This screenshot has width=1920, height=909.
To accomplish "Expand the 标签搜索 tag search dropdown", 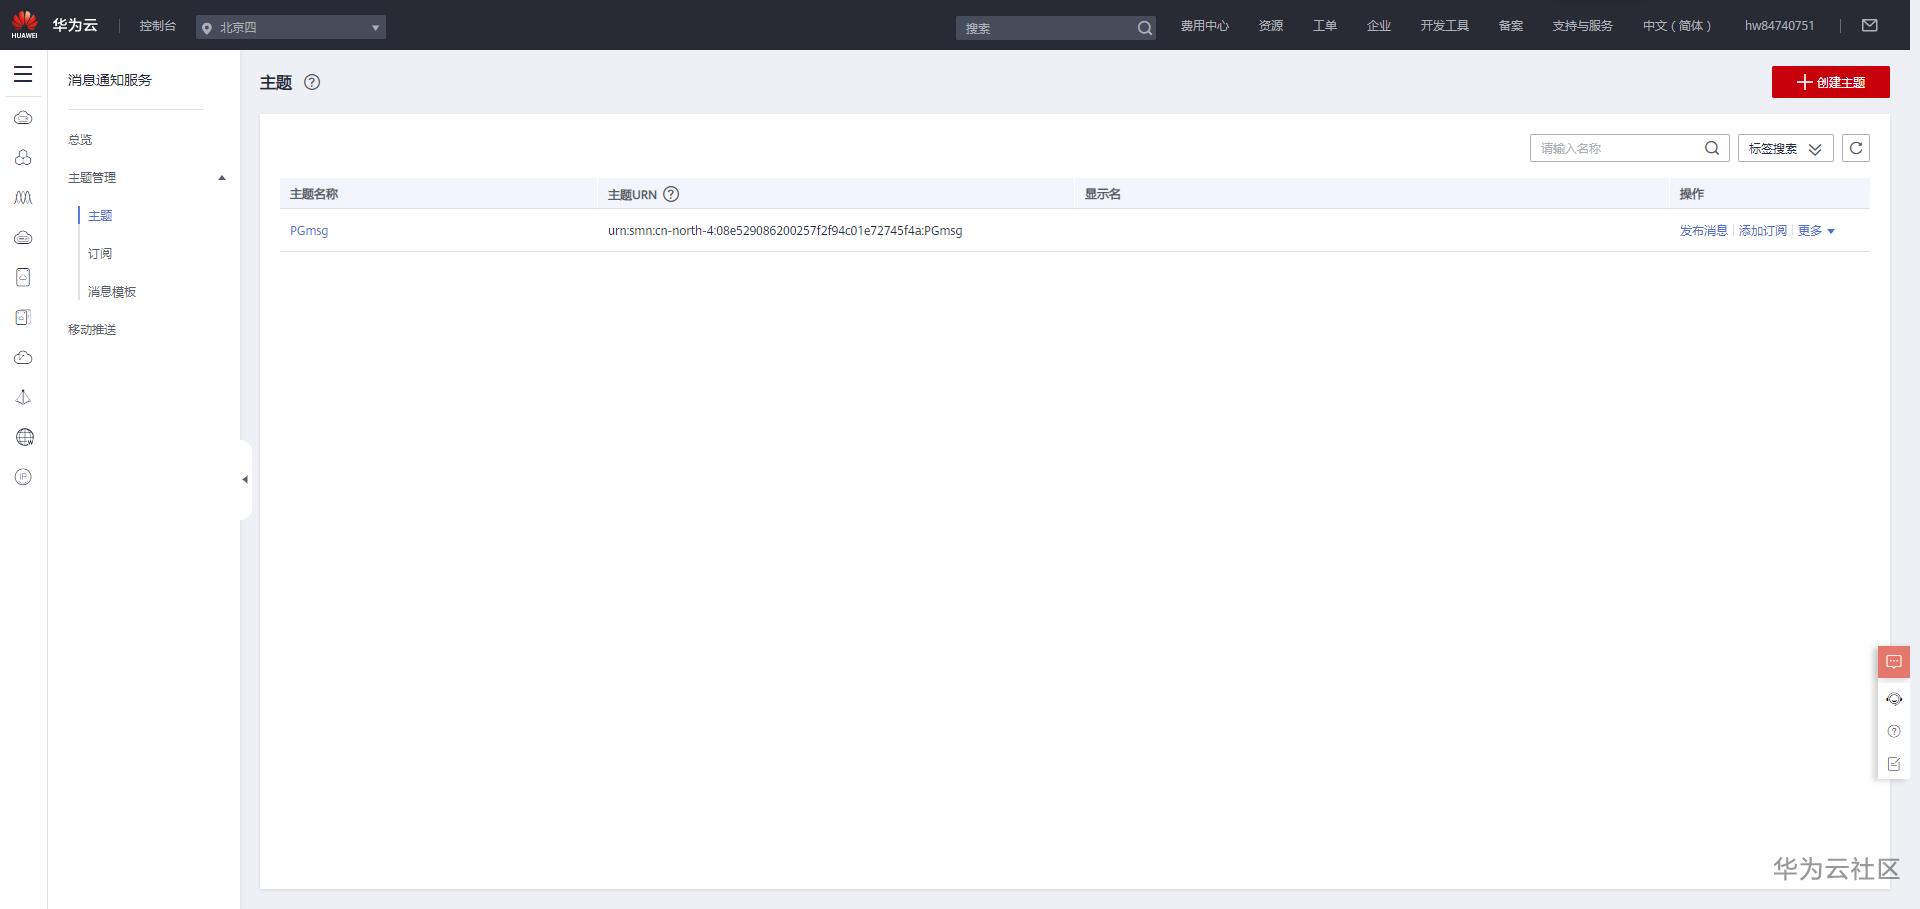I will click(x=1786, y=148).
